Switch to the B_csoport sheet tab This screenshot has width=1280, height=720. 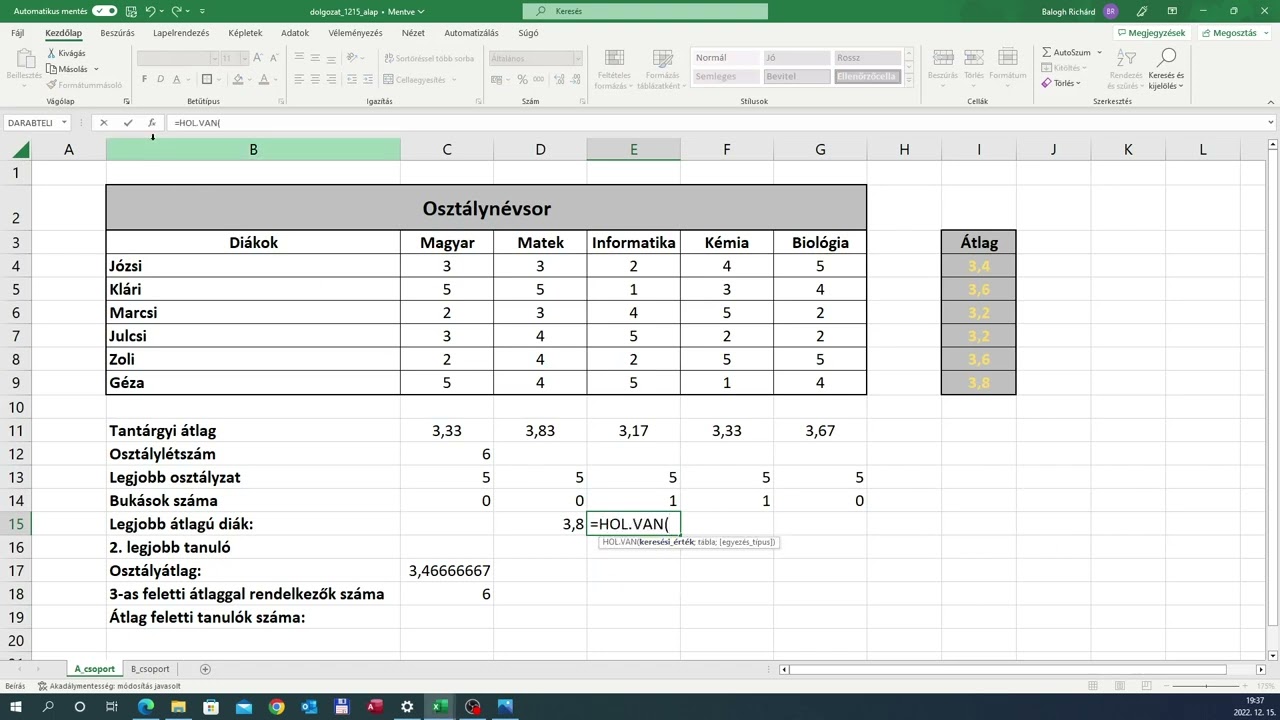tap(150, 669)
